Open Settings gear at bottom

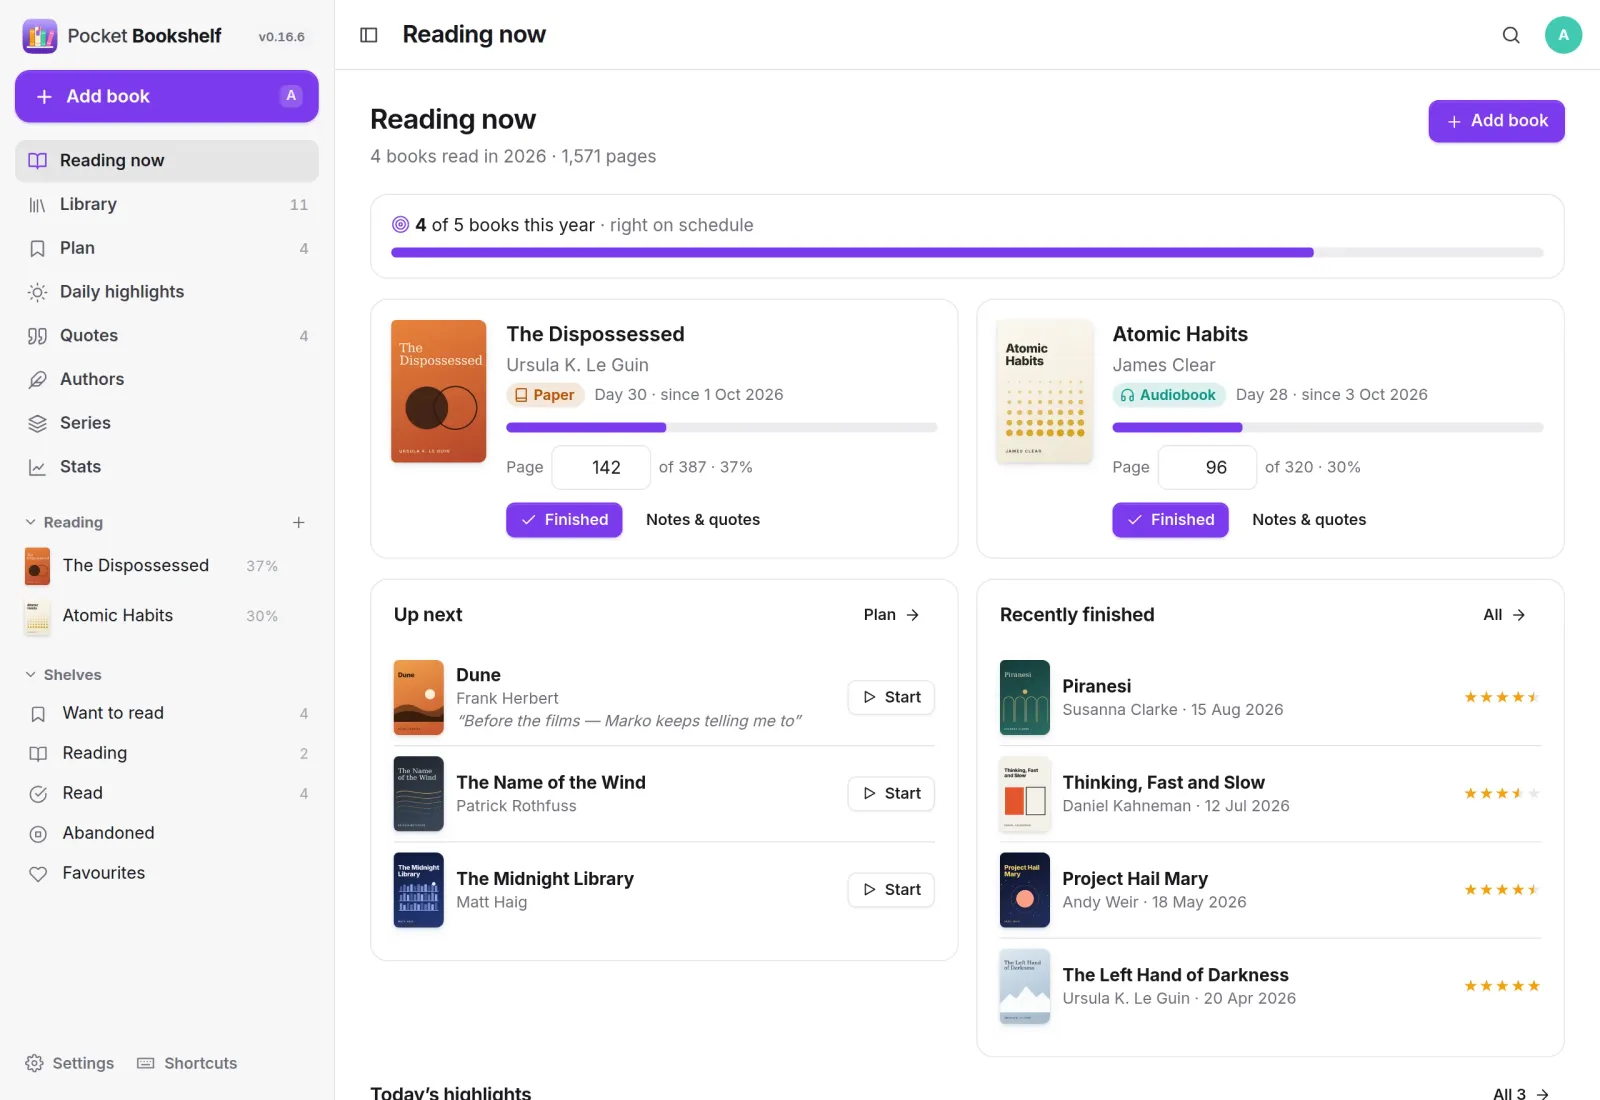[x=69, y=1063]
